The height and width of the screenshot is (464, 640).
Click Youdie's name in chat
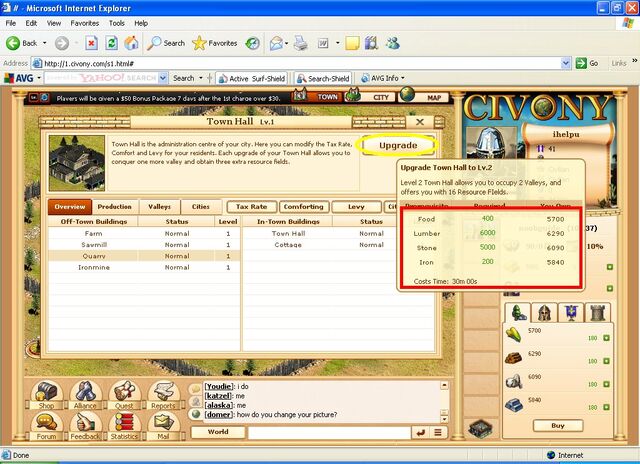pos(219,386)
